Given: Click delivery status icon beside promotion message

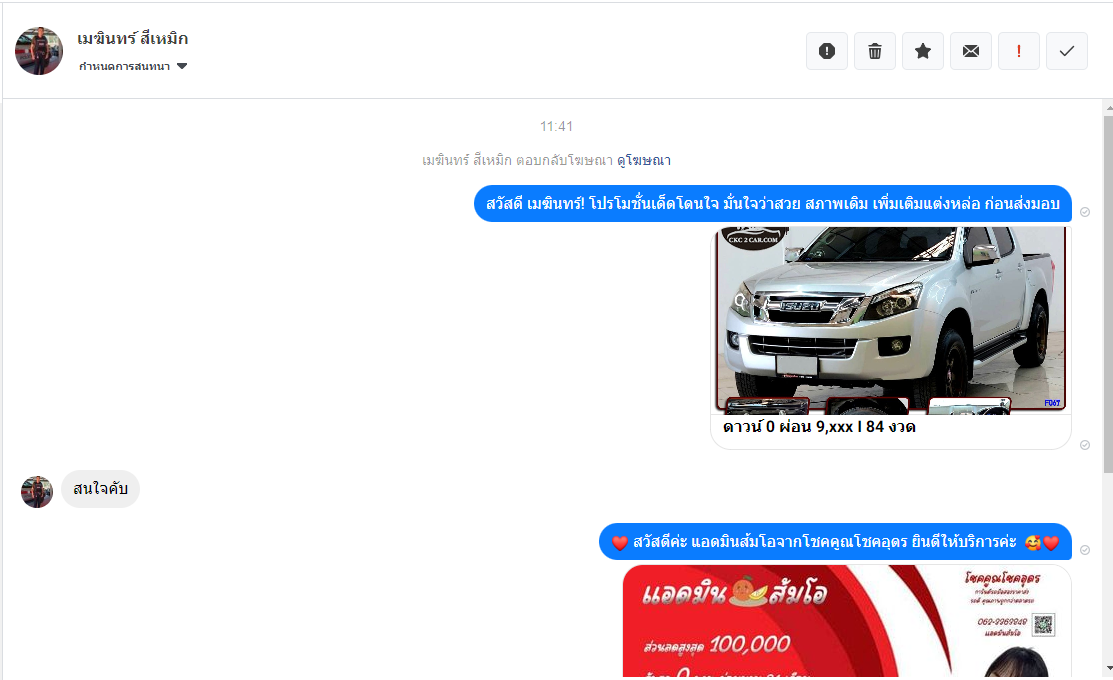Looking at the screenshot, I should (1085, 212).
